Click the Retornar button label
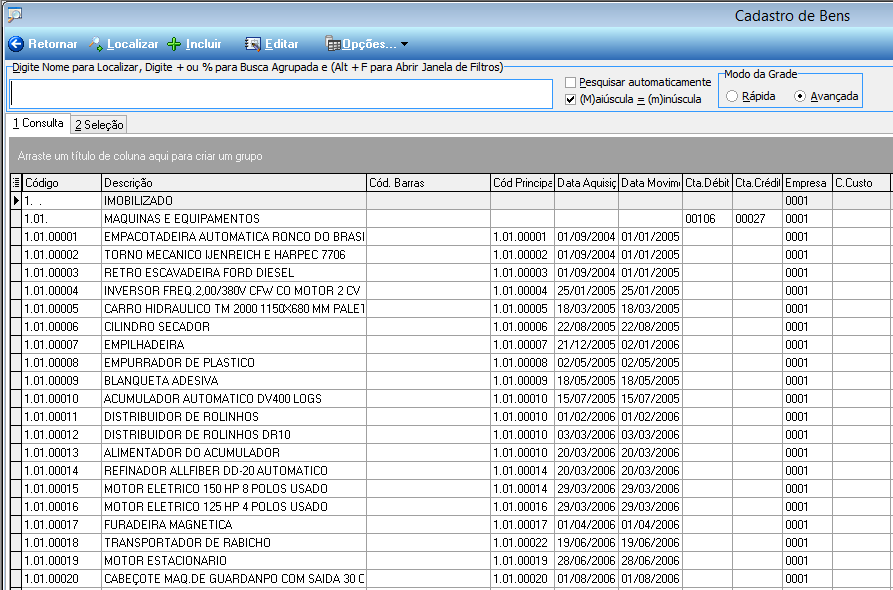Image resolution: width=893 pixels, height=590 pixels. [53, 44]
